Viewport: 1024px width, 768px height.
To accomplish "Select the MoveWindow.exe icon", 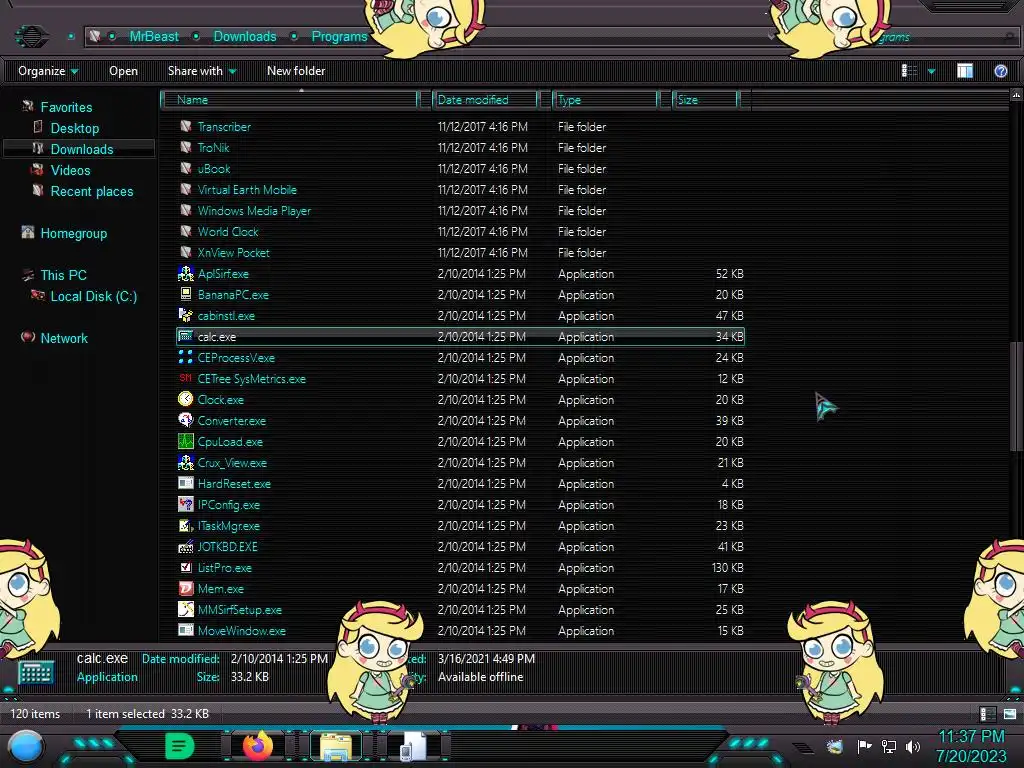I will (185, 630).
